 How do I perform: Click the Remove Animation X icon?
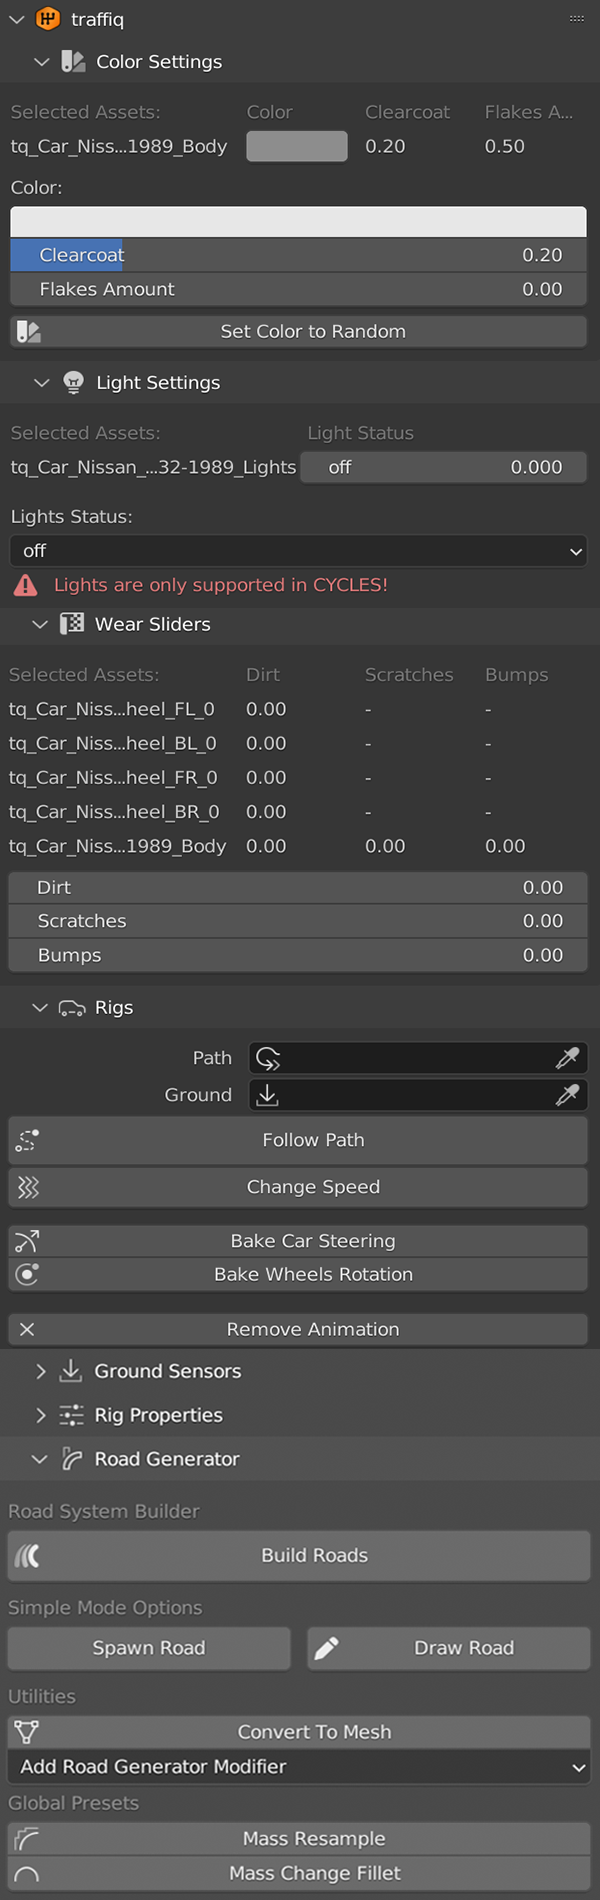coord(27,1329)
